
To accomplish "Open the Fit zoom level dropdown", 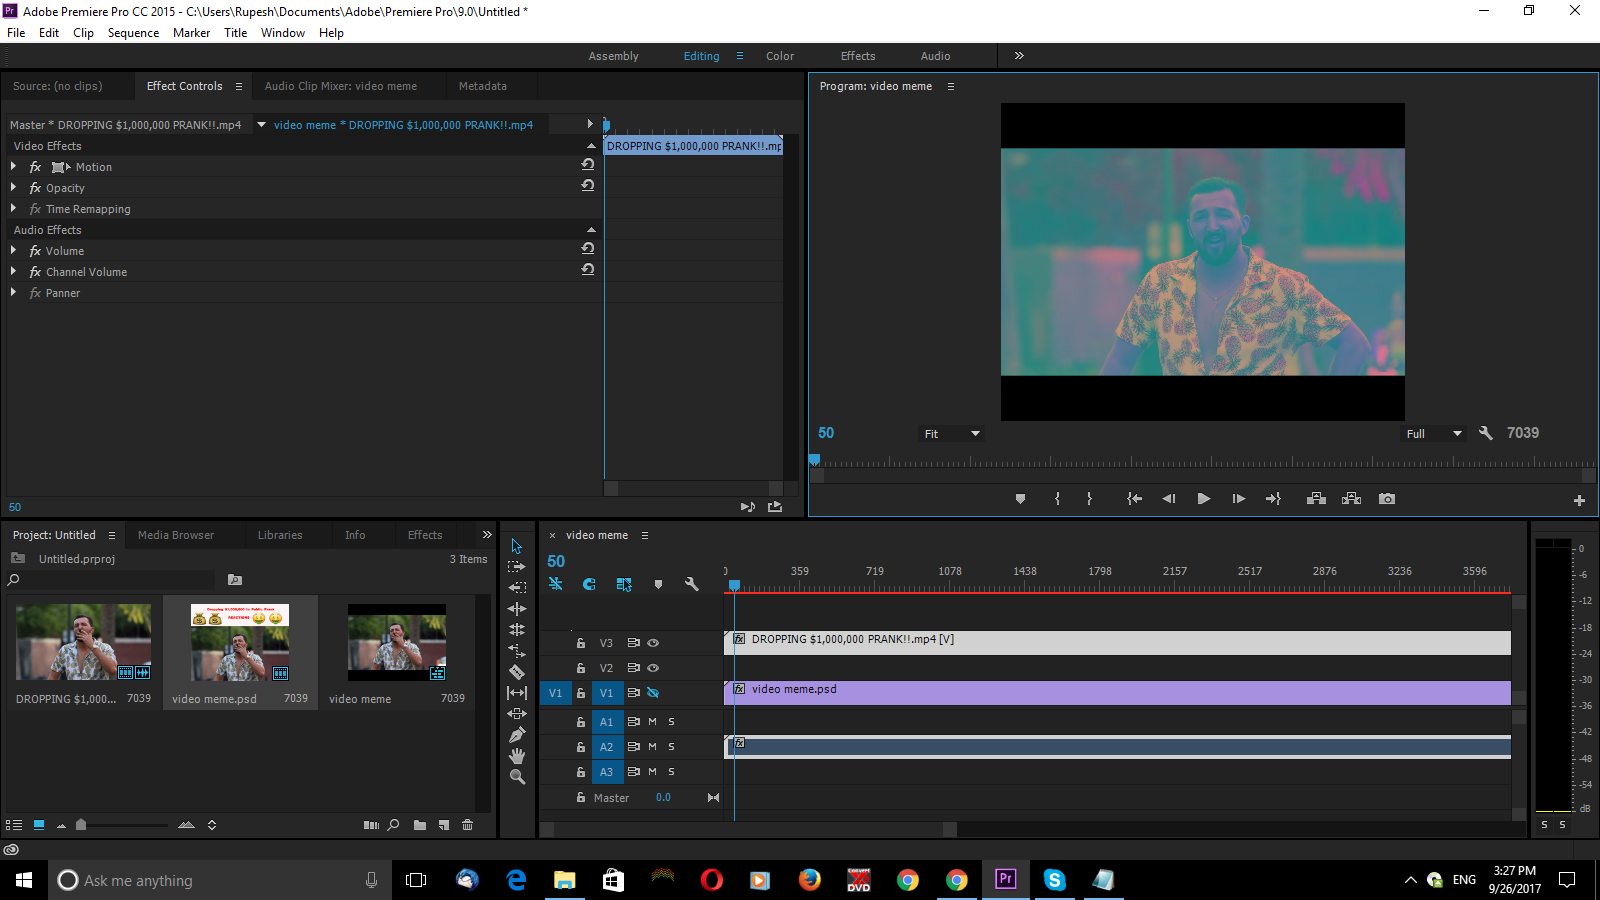I will pos(951,434).
